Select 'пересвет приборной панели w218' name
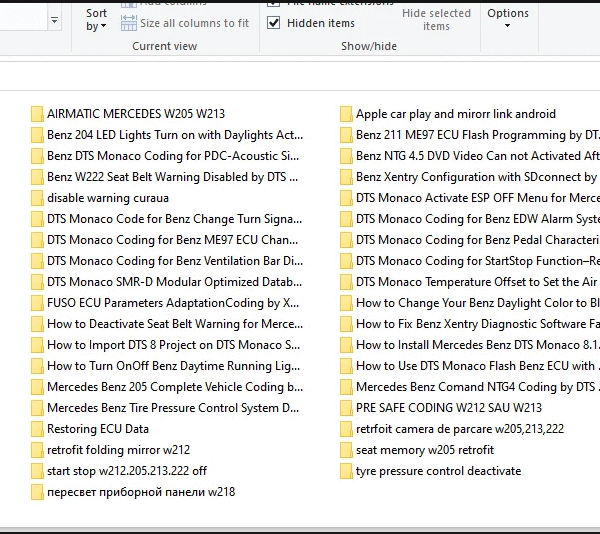Viewport: 600px width, 534px height. click(x=141, y=492)
